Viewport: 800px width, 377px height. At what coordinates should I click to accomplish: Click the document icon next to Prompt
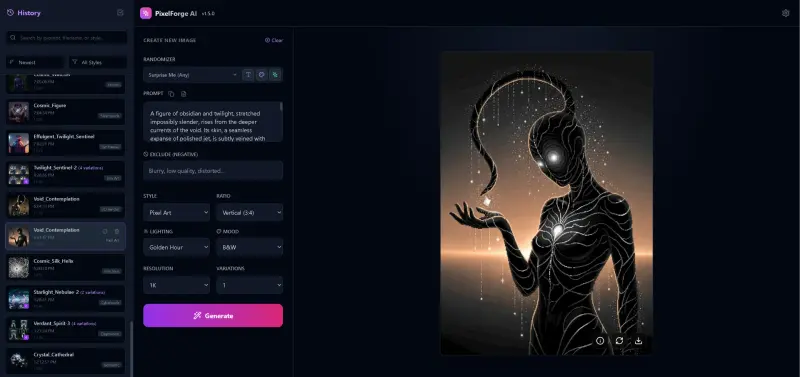(184, 94)
